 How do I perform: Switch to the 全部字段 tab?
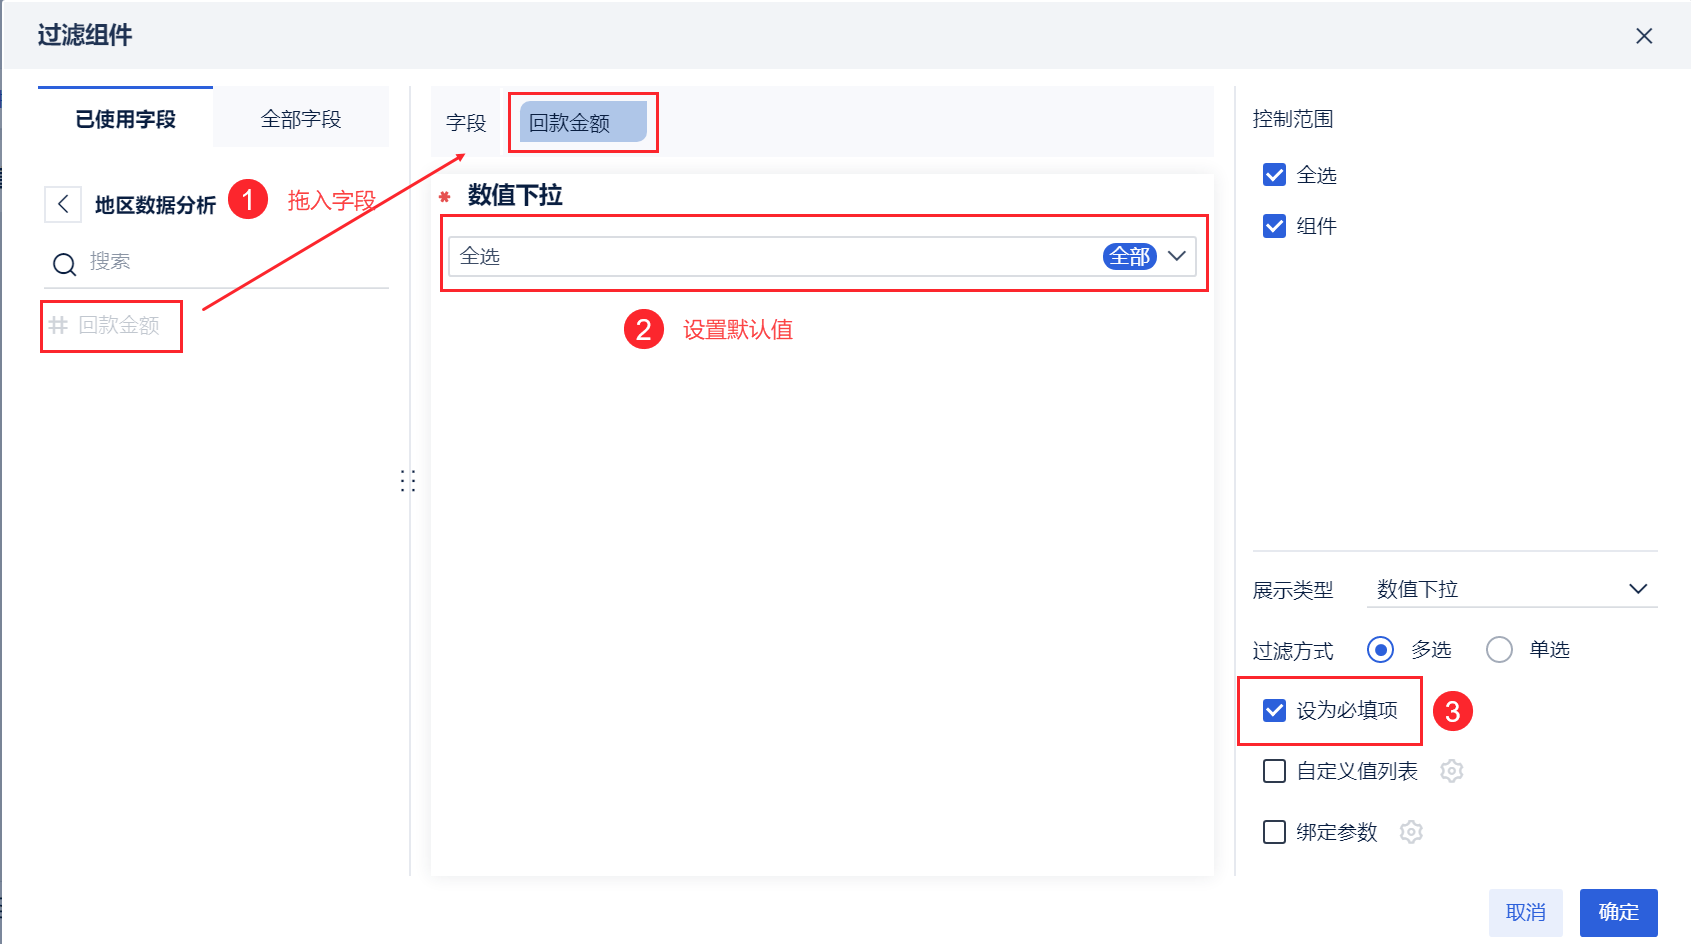[300, 119]
